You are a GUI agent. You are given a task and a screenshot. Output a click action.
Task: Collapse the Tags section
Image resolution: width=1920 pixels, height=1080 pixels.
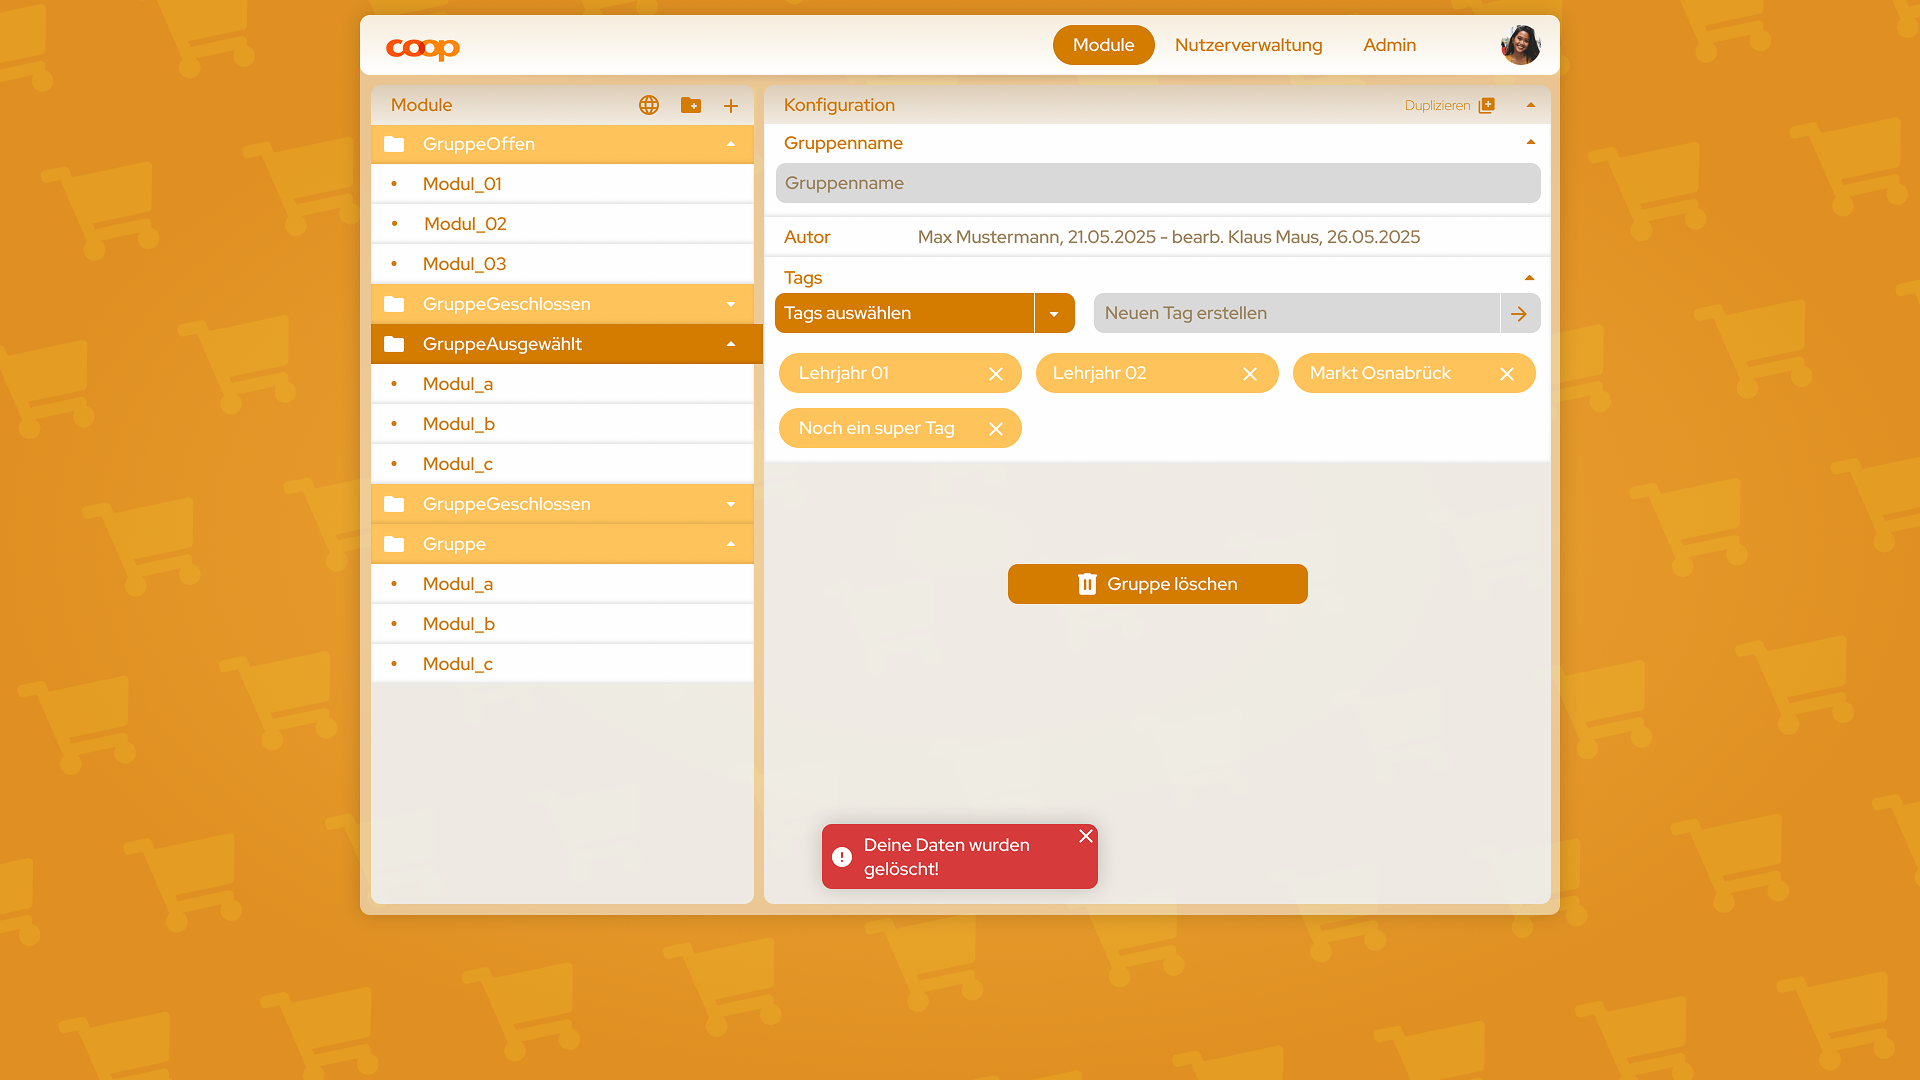click(x=1529, y=278)
